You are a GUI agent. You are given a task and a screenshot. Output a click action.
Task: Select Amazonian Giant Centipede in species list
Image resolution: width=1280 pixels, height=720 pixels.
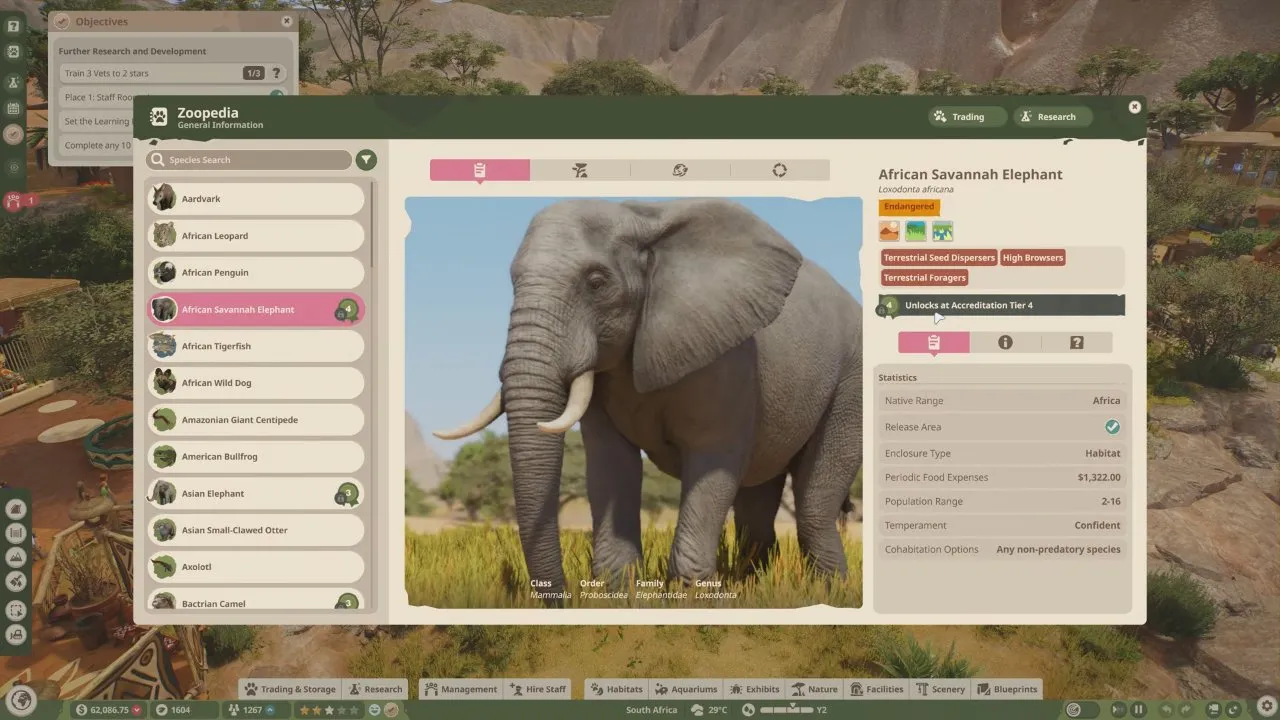(x=257, y=420)
